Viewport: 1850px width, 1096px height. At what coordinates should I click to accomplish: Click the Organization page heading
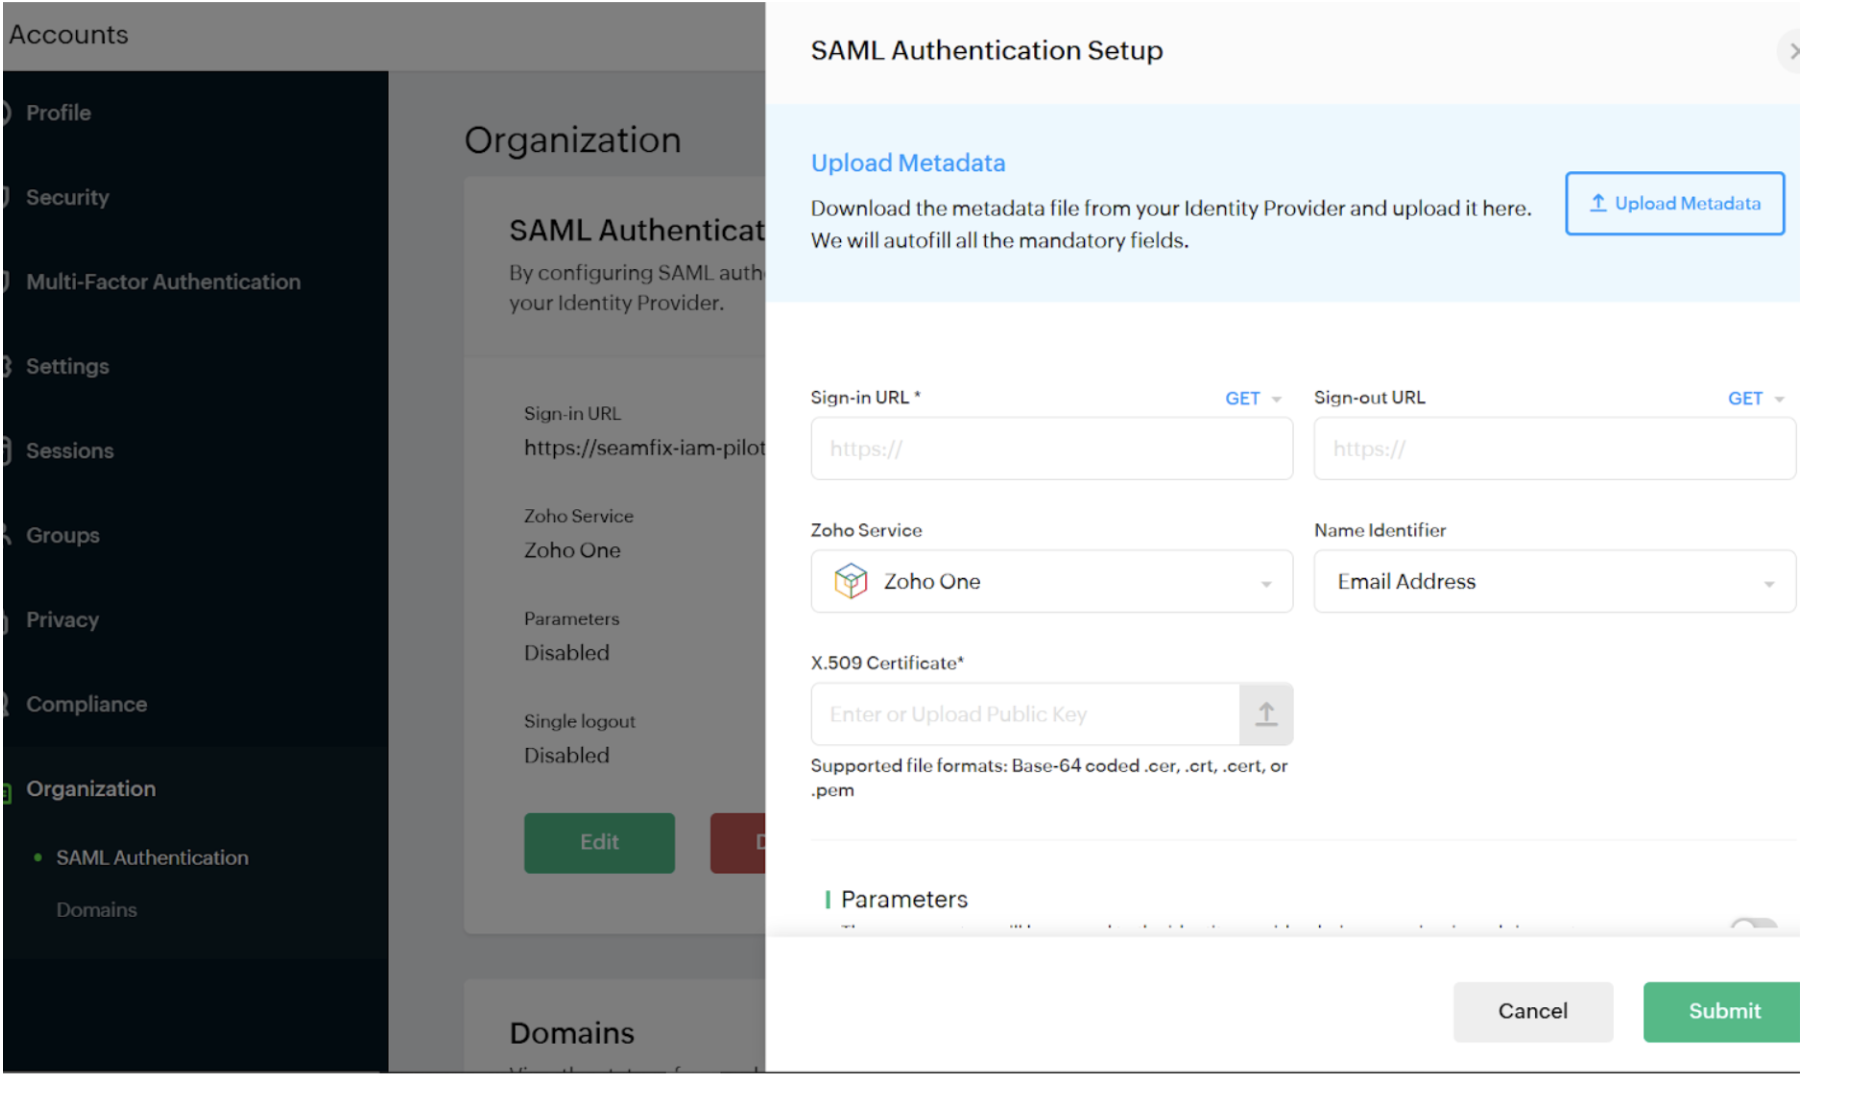(x=573, y=140)
